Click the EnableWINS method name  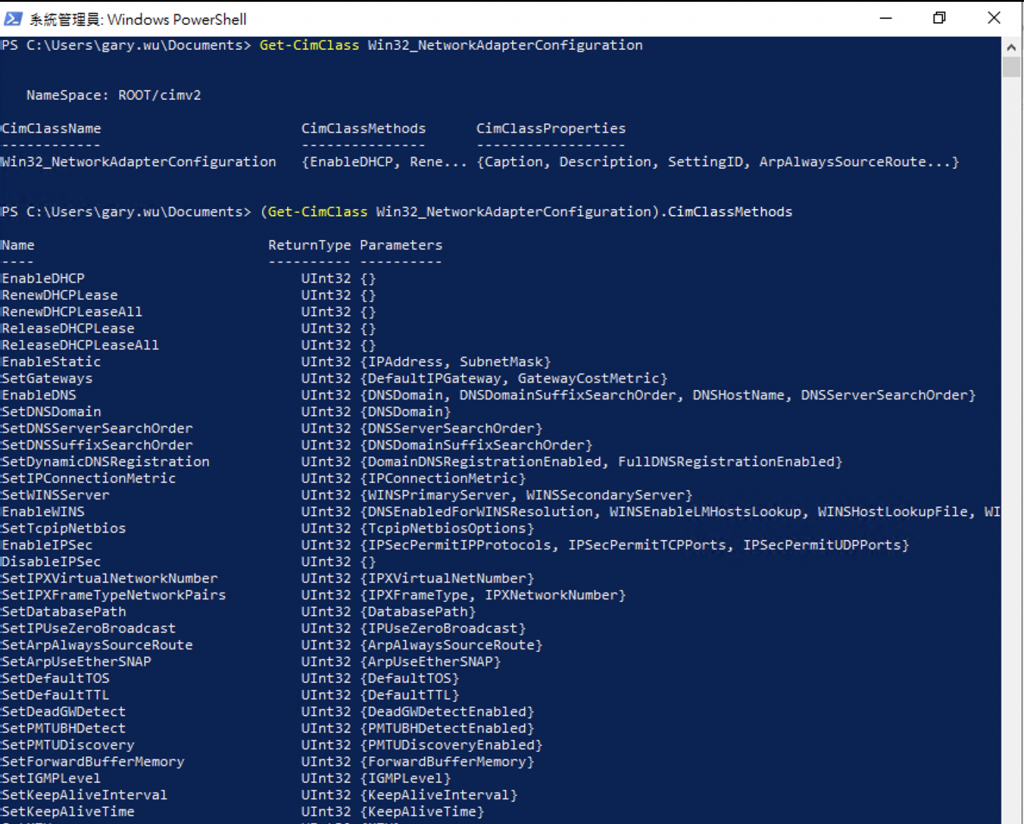pos(43,512)
